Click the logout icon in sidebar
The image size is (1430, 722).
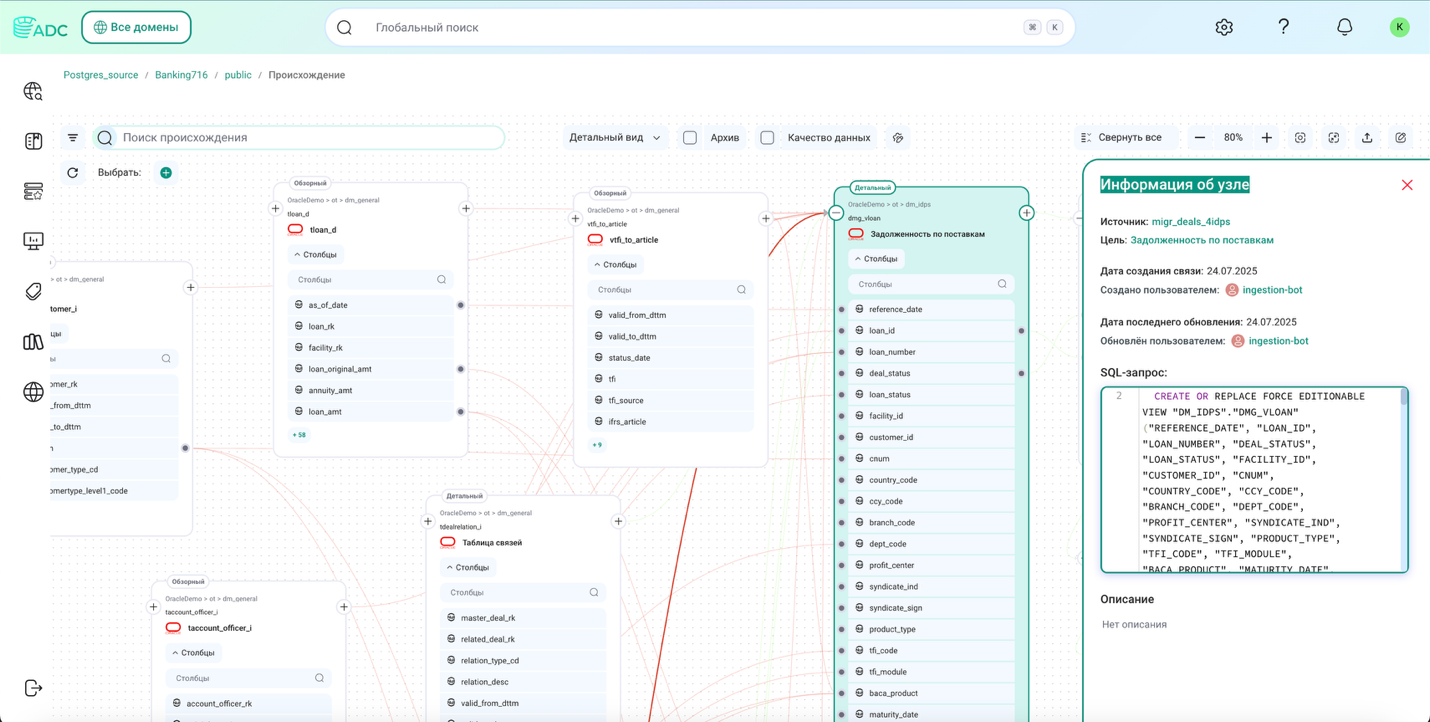tap(33, 688)
